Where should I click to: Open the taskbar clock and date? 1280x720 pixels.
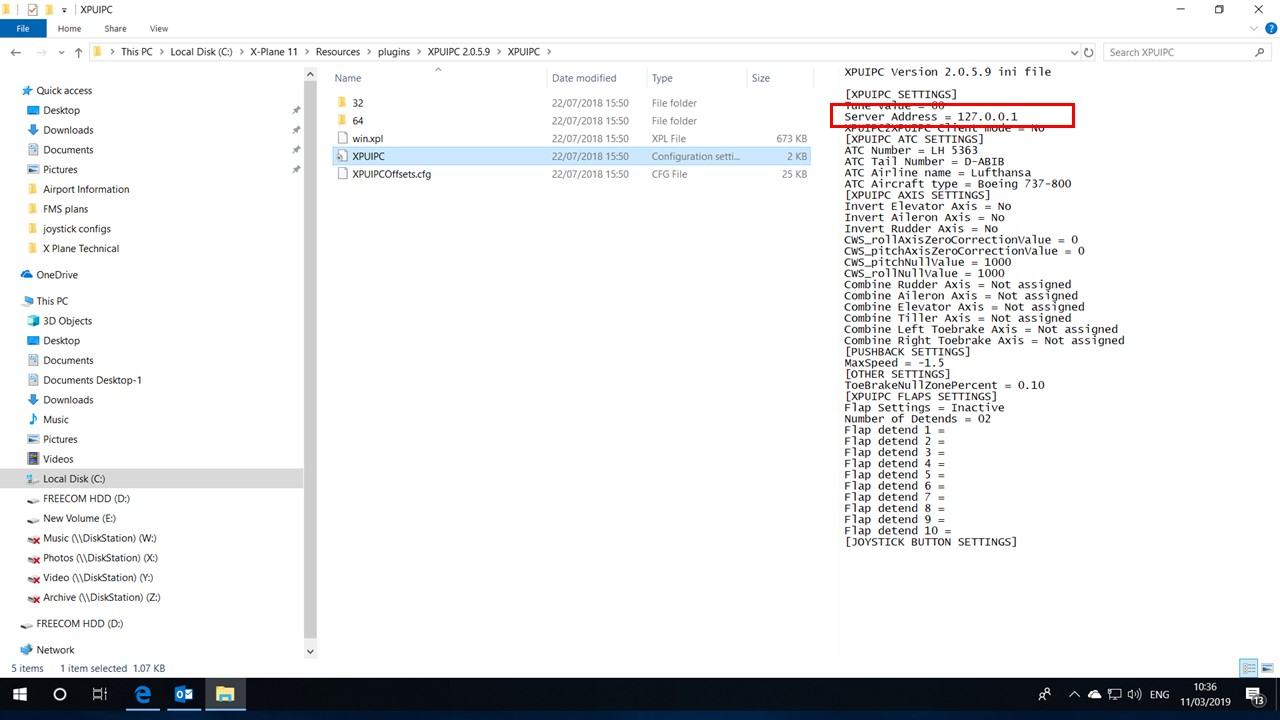pos(1204,694)
